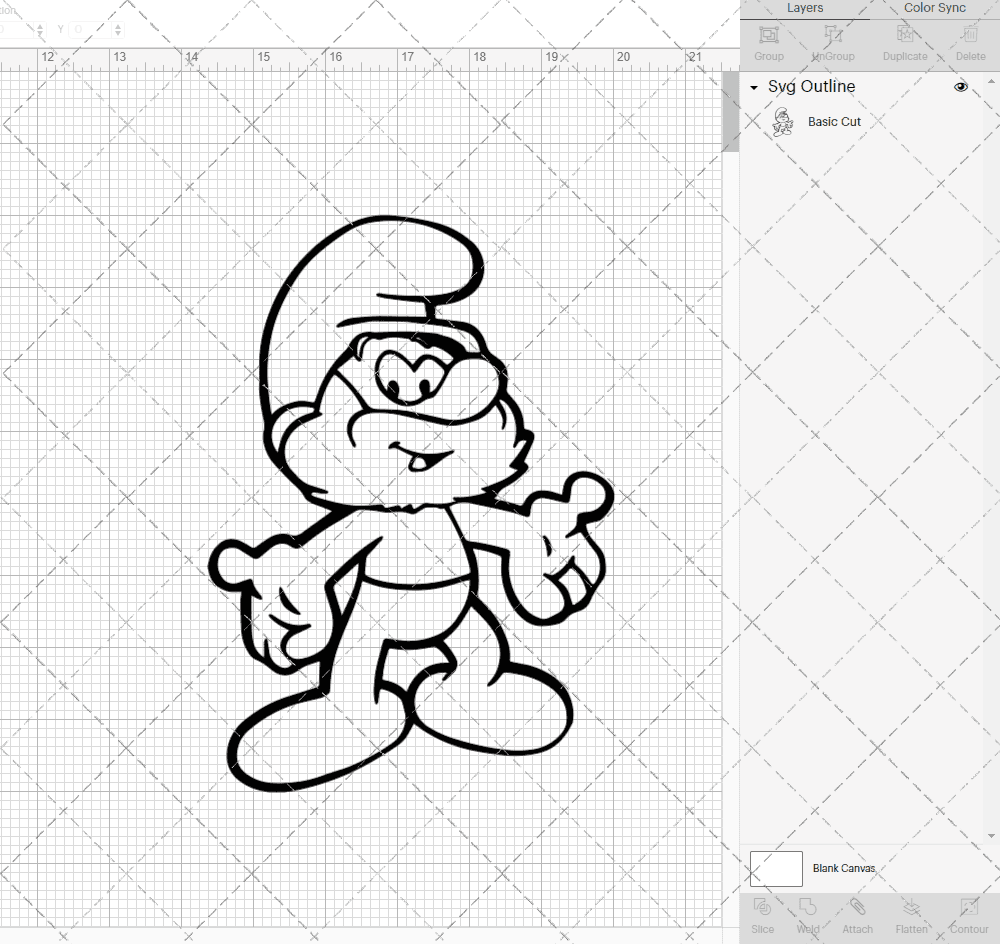
Task: Increase the Y position using the stepper
Action: (x=118, y=25)
